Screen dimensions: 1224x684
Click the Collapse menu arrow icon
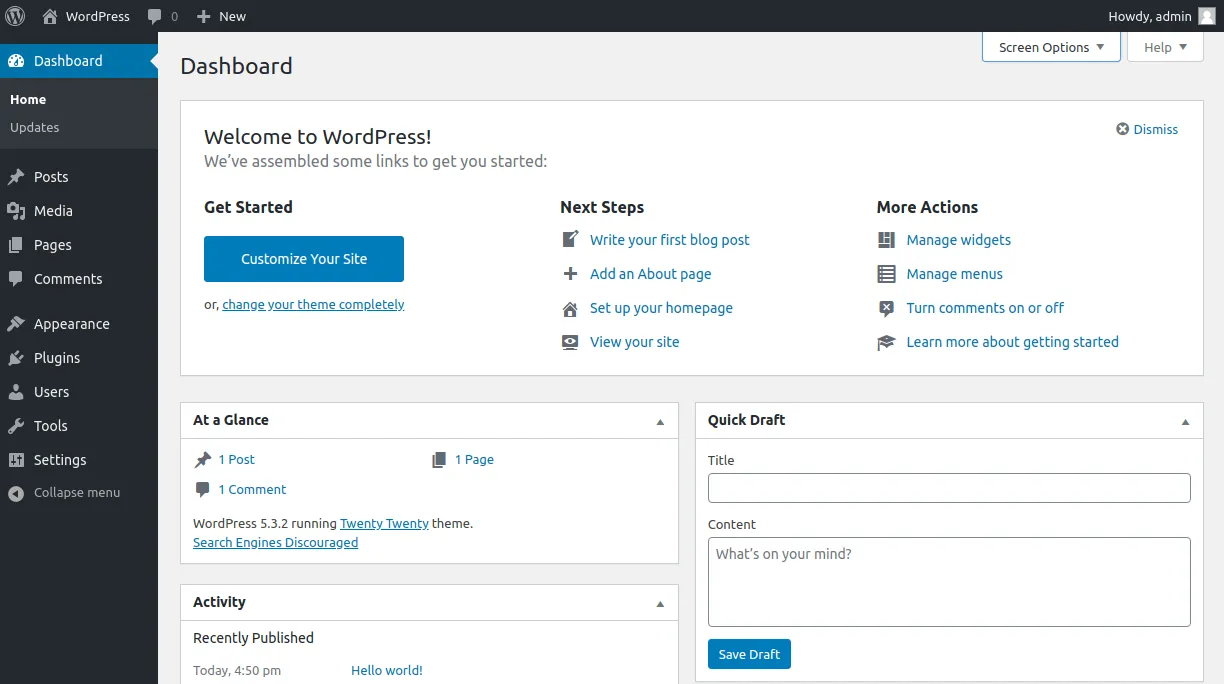(16, 493)
